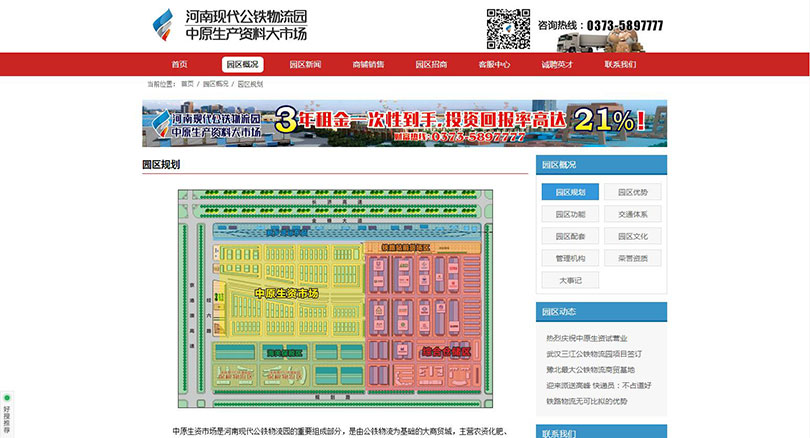810x438 pixels.
Task: Open 商铺销售 from the navigation bar
Action: 368,64
